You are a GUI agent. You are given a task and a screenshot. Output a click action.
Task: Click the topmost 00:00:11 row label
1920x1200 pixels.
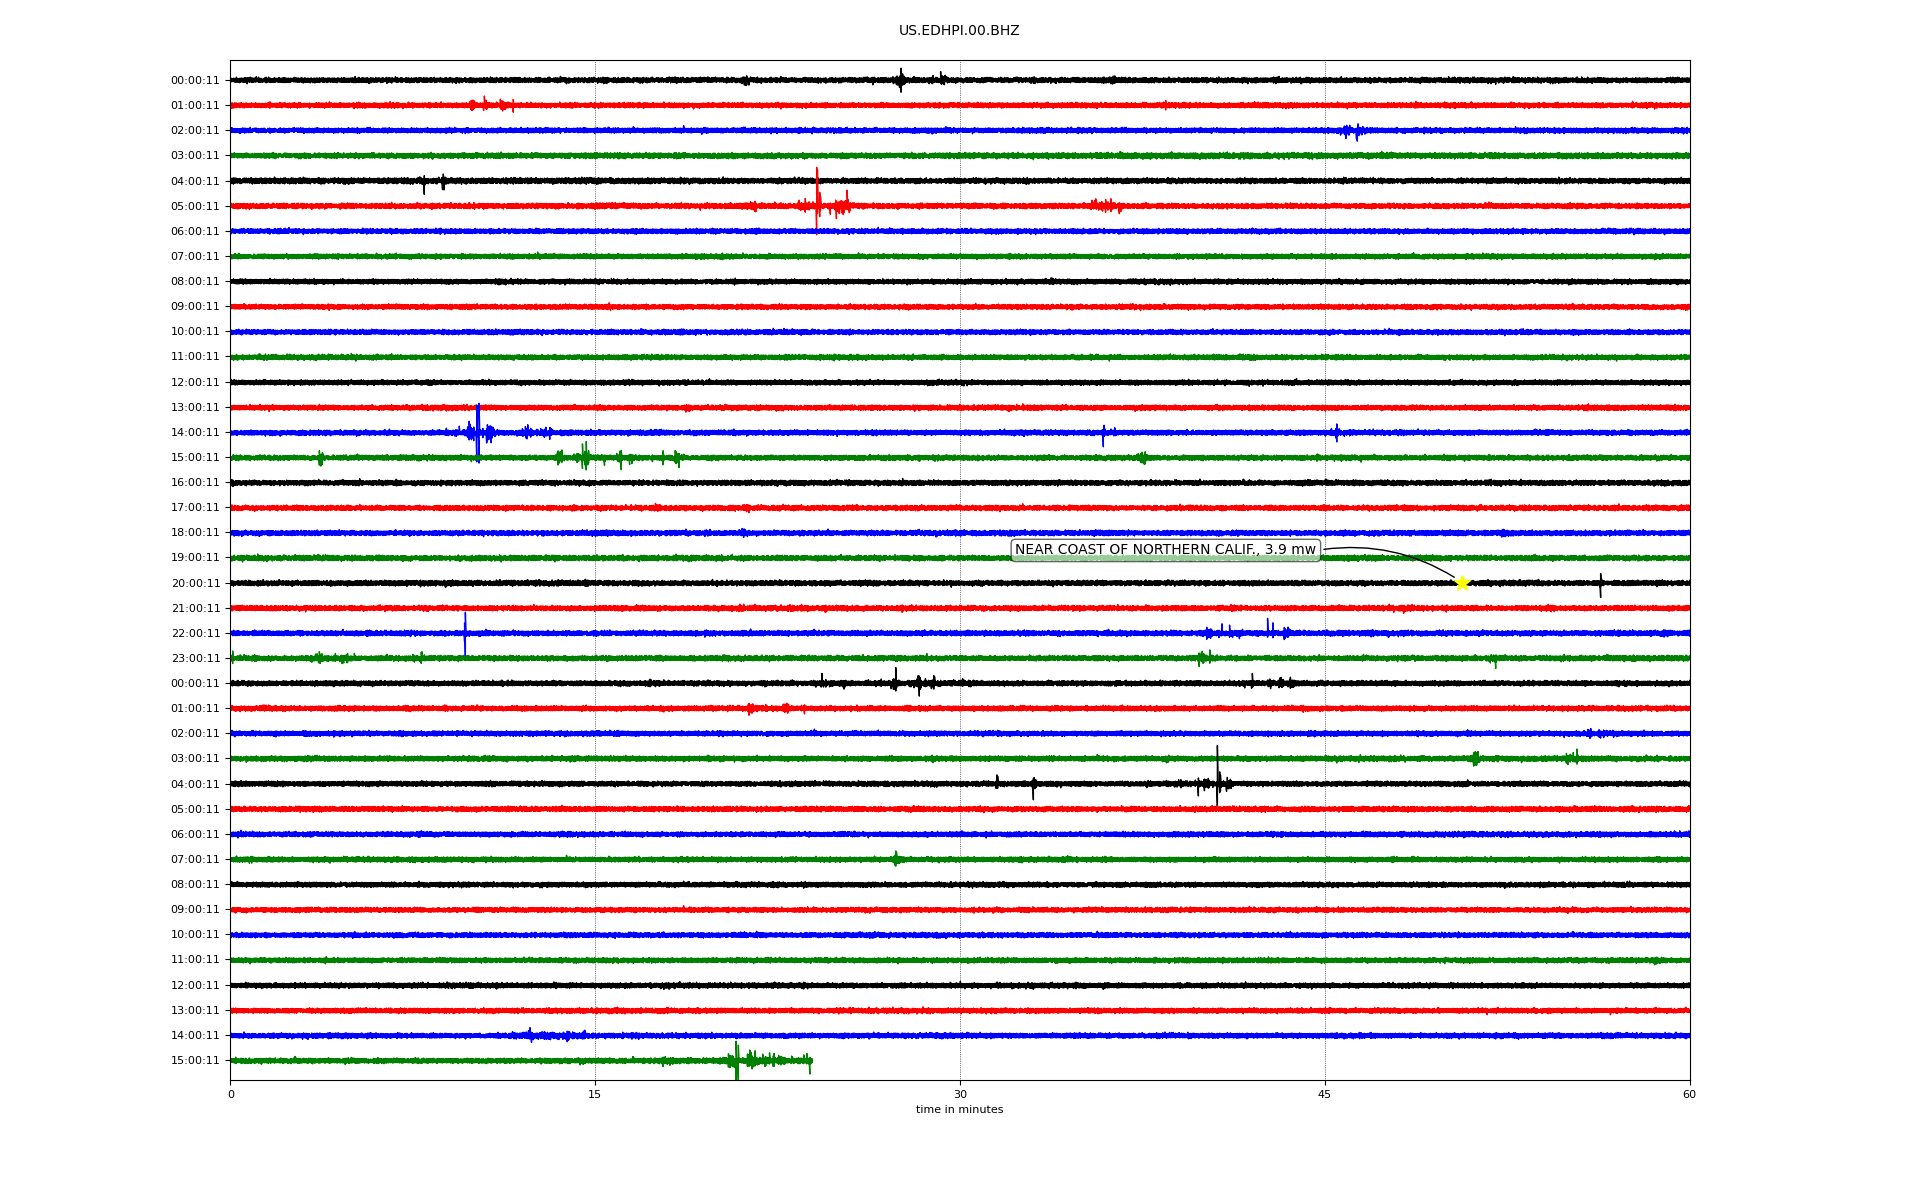[195, 81]
